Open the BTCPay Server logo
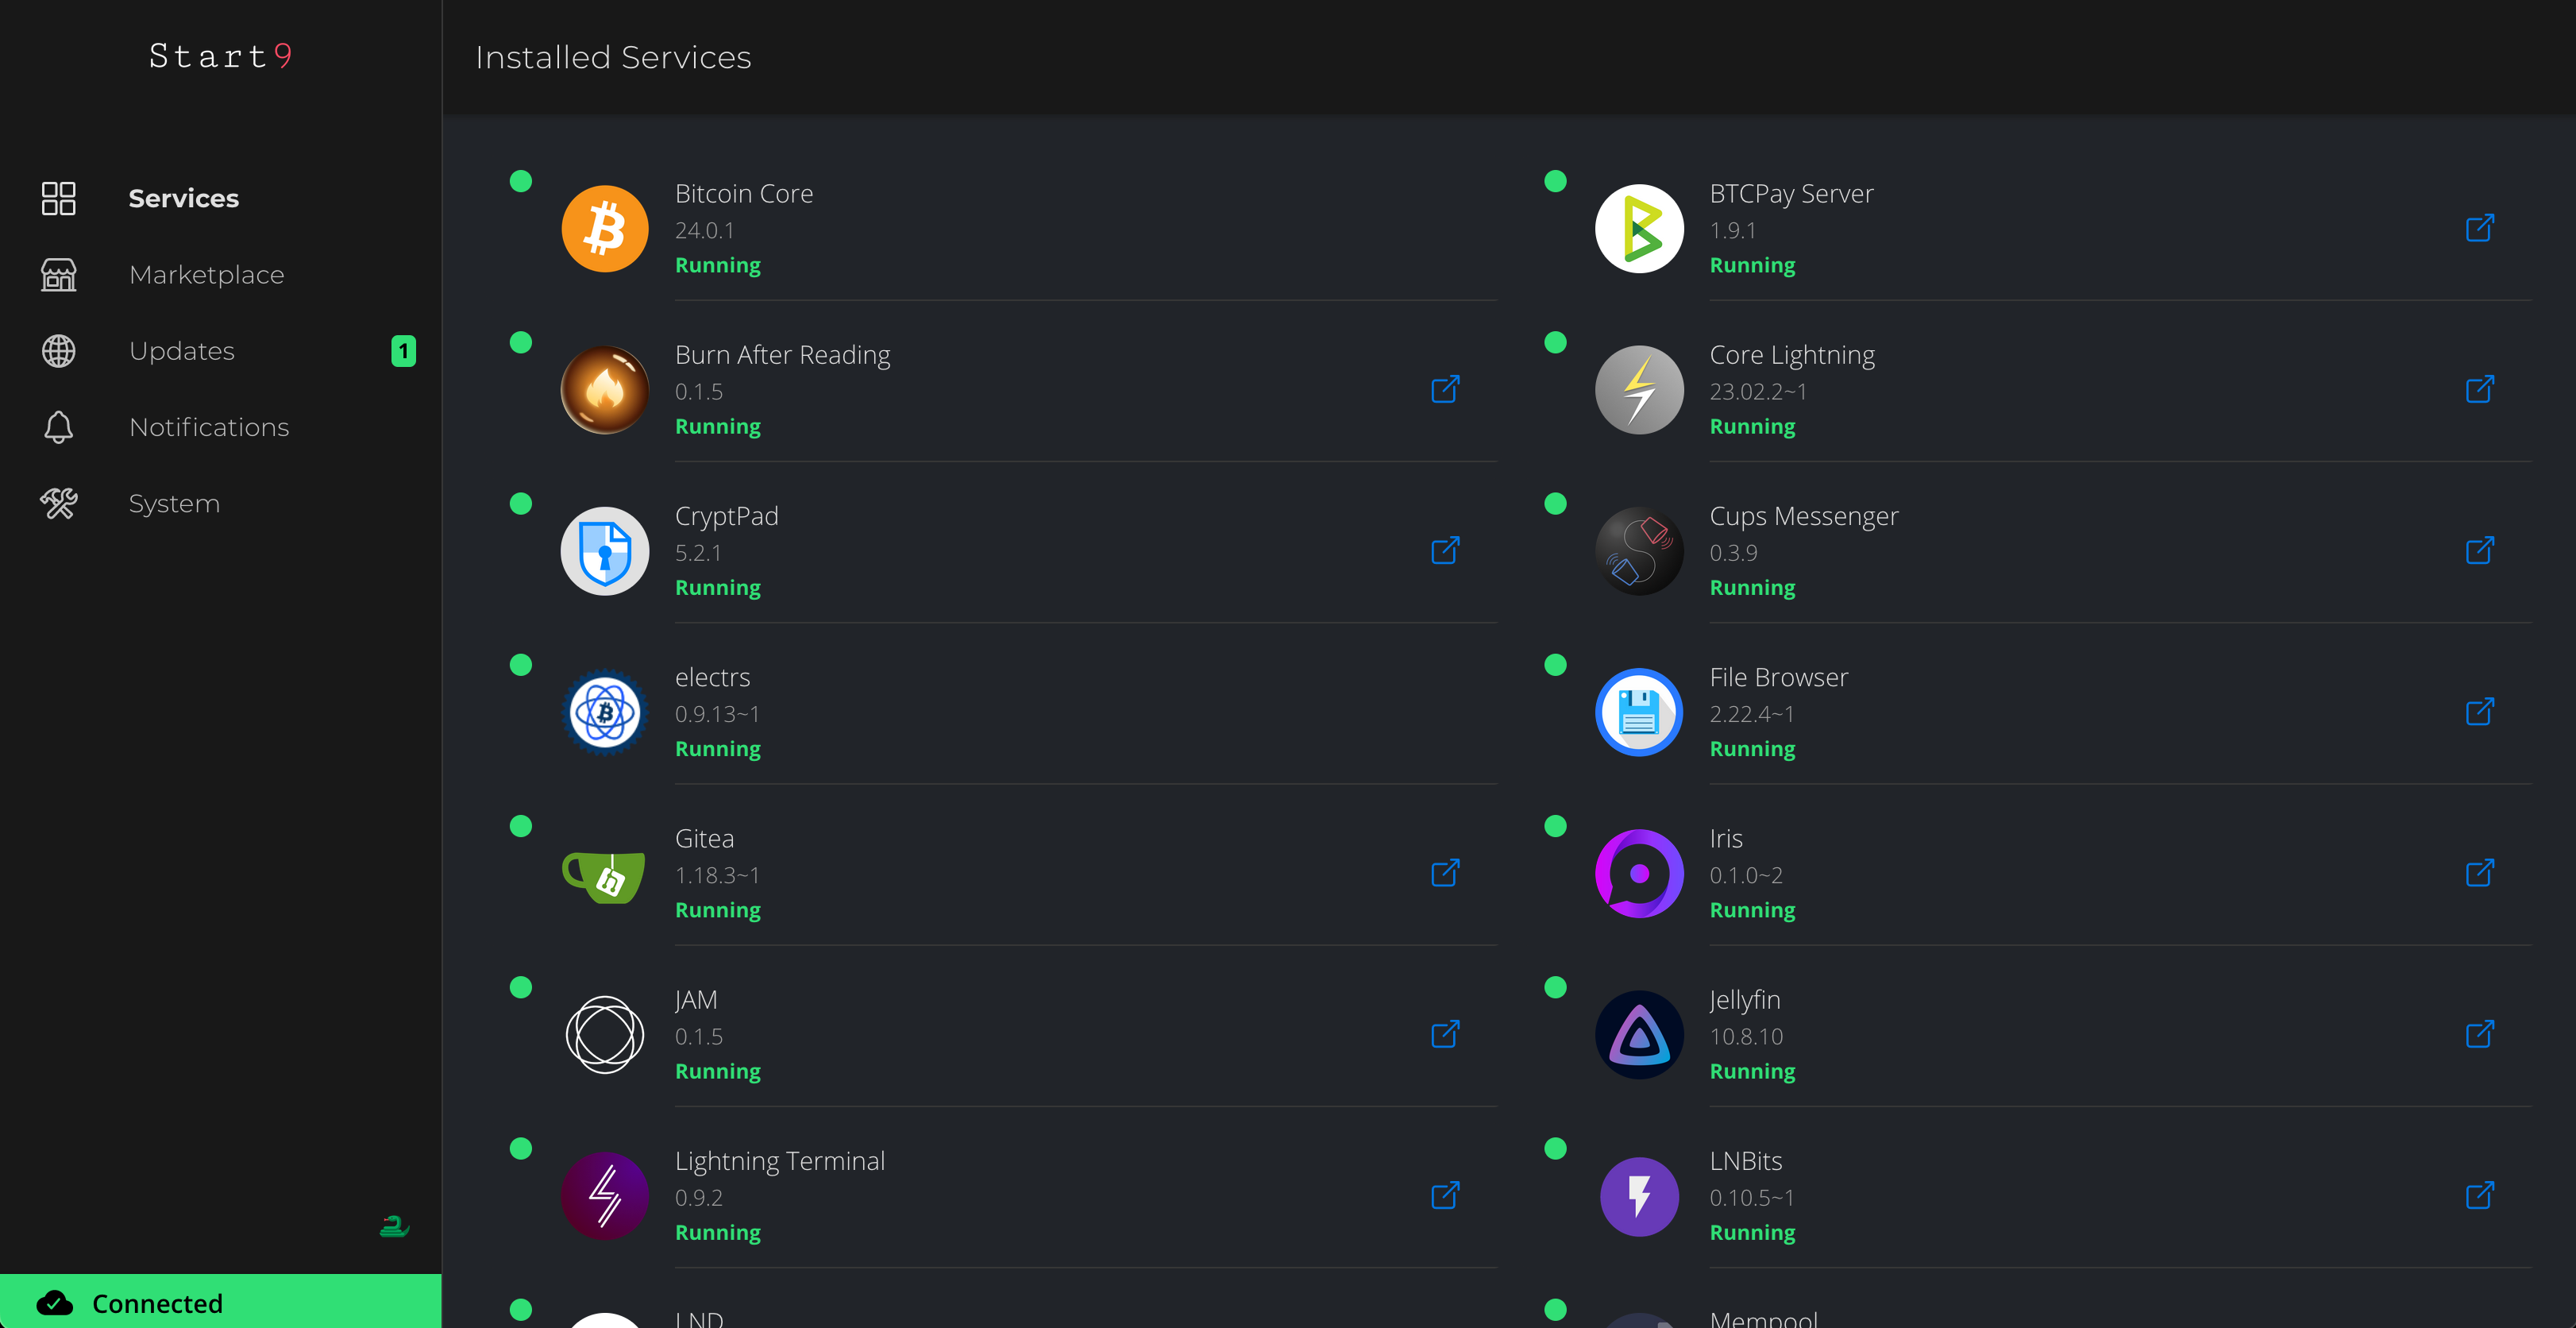Viewport: 2576px width, 1328px height. (1639, 228)
